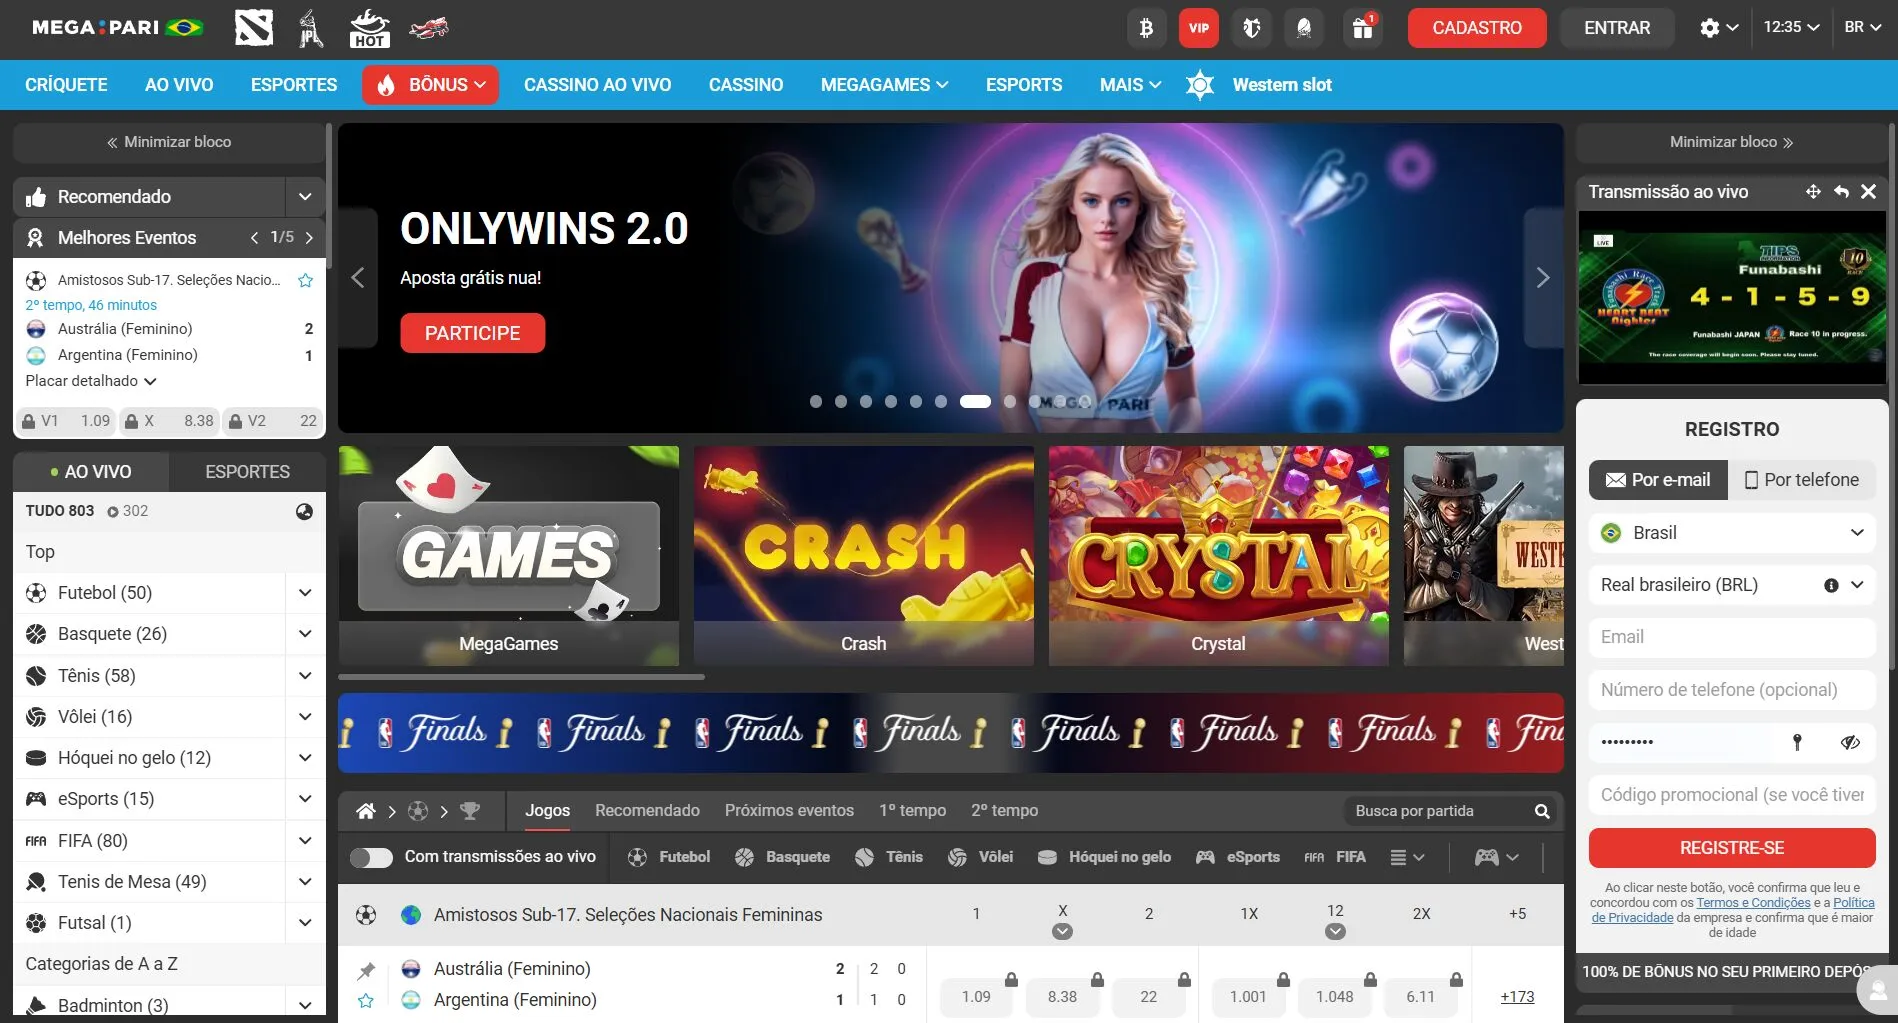Go to AO VIVO in main navigation

(179, 85)
